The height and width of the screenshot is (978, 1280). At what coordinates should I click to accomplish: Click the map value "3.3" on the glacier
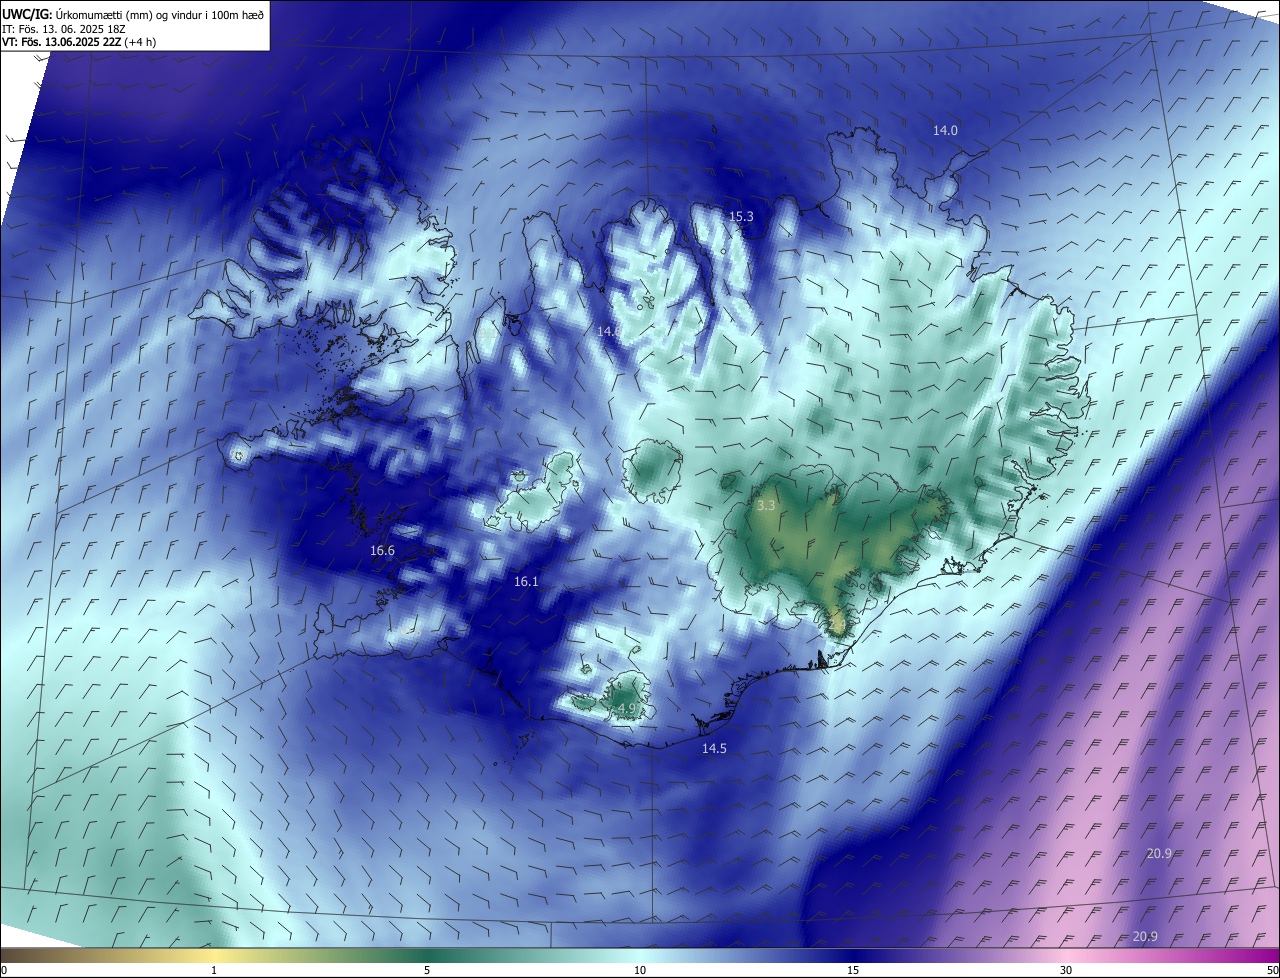pyautogui.click(x=766, y=507)
